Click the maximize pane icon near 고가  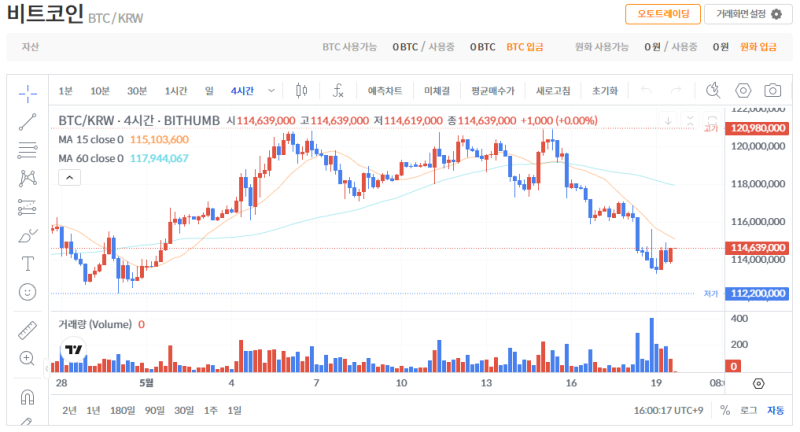click(x=712, y=120)
